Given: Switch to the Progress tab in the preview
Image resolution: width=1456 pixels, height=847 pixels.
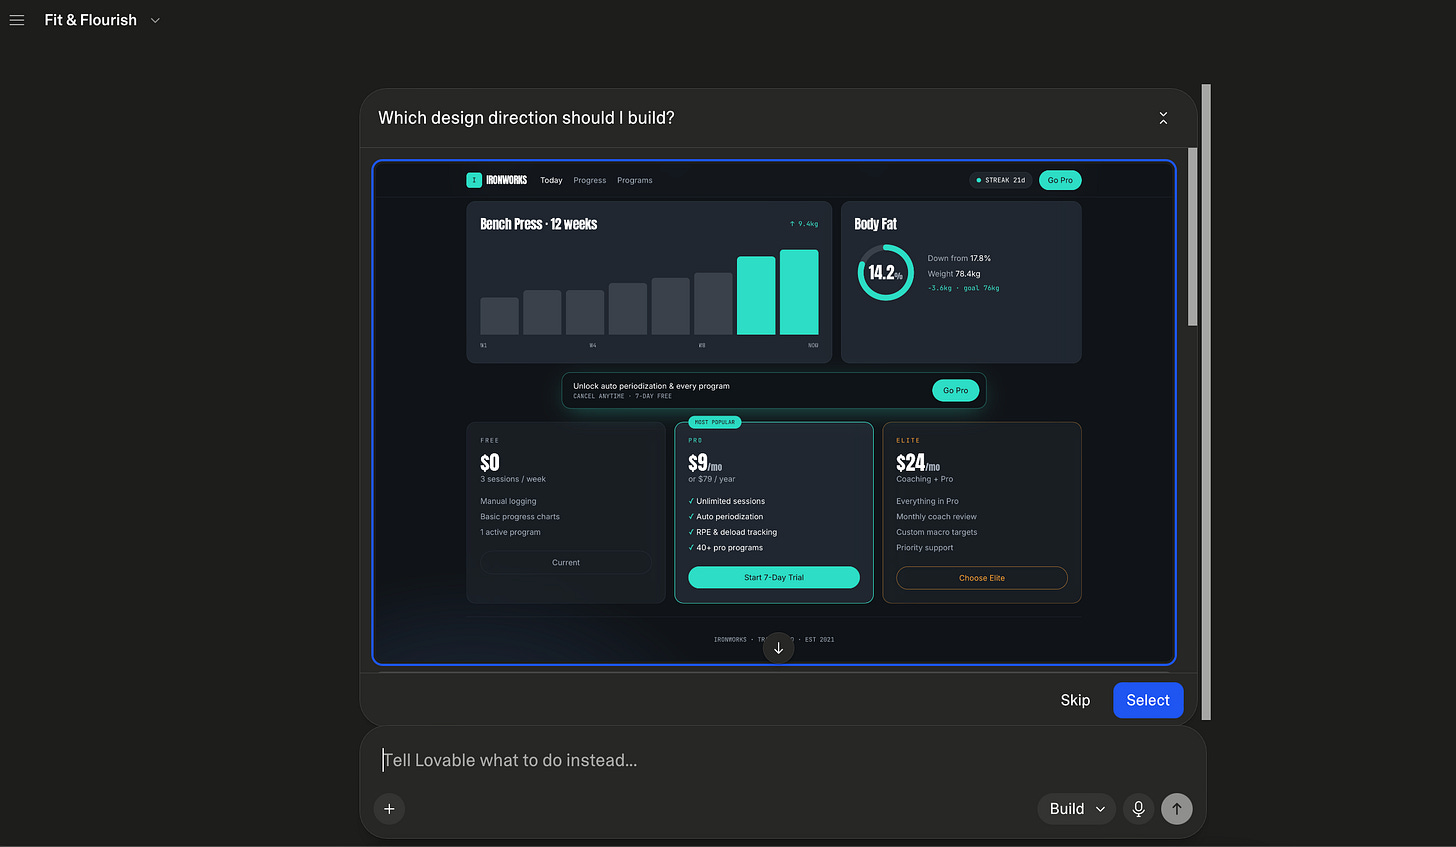Looking at the screenshot, I should pos(590,180).
